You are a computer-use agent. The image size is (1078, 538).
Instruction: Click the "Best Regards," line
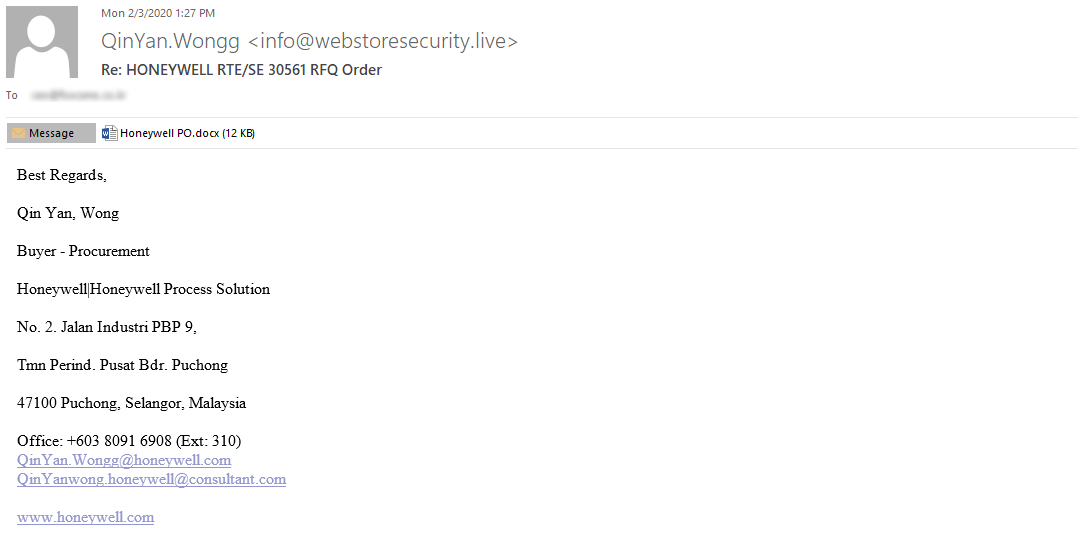(x=61, y=175)
